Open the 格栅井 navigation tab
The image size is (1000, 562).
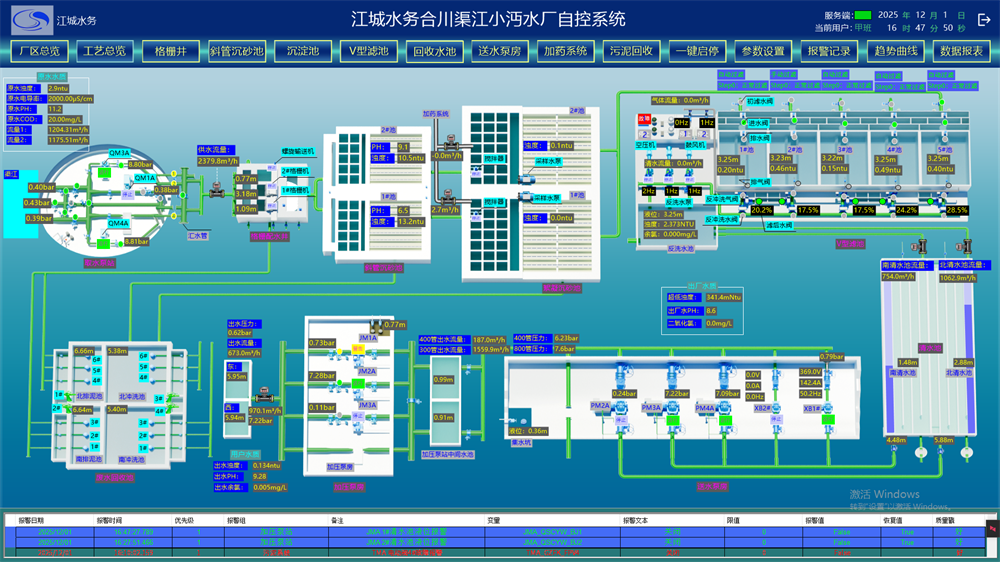tap(170, 51)
